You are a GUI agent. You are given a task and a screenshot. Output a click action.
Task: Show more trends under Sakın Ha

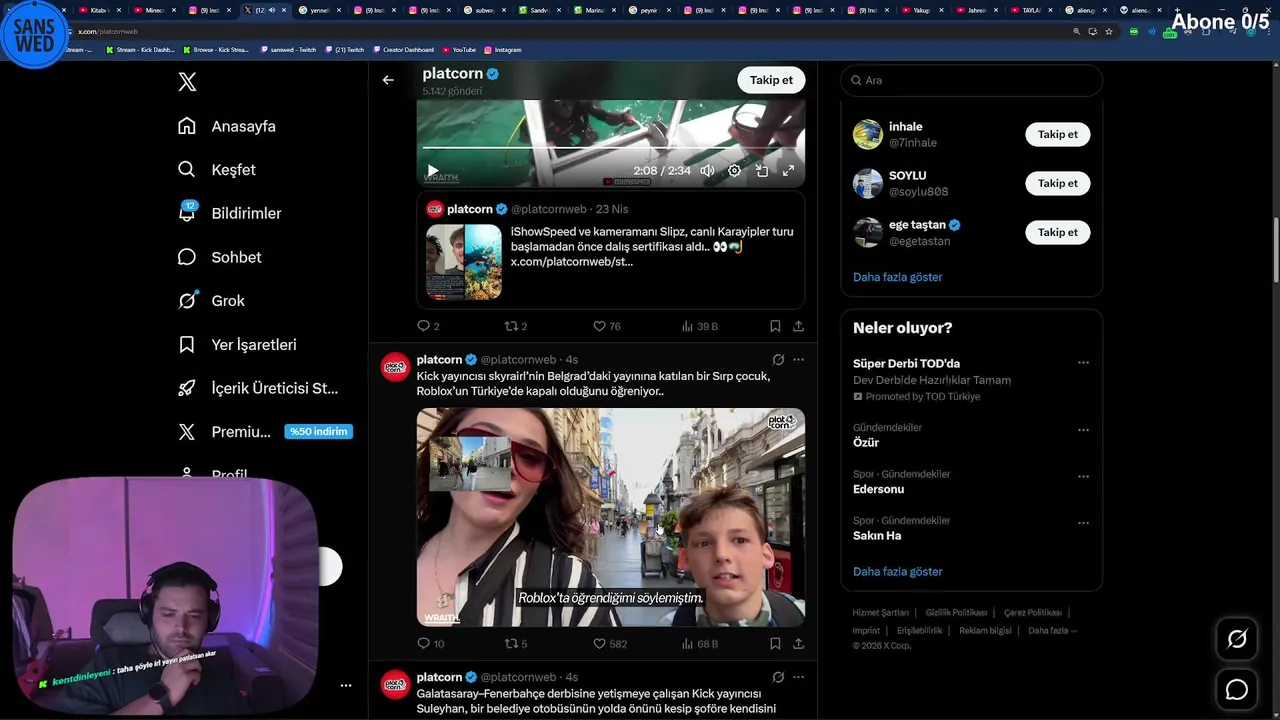tap(897, 572)
